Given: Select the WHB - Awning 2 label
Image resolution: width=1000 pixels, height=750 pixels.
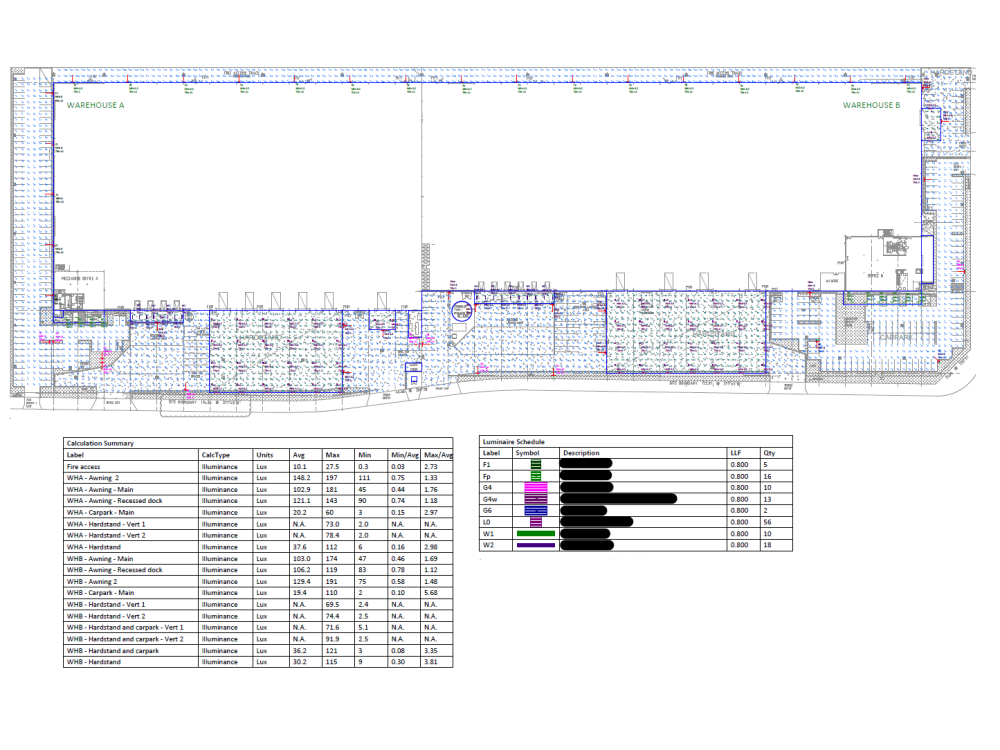Looking at the screenshot, I should click(92, 582).
